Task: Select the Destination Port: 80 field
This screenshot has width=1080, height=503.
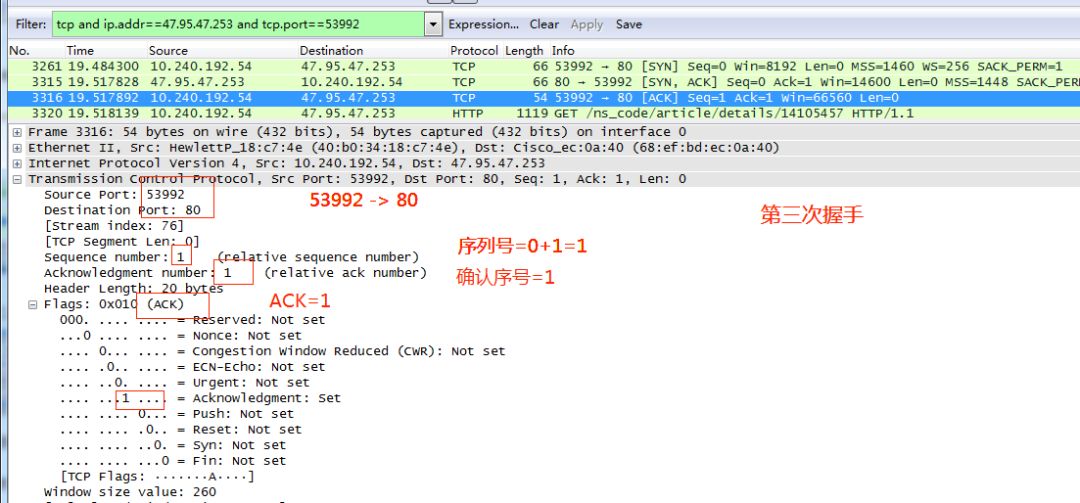Action: tap(122, 210)
